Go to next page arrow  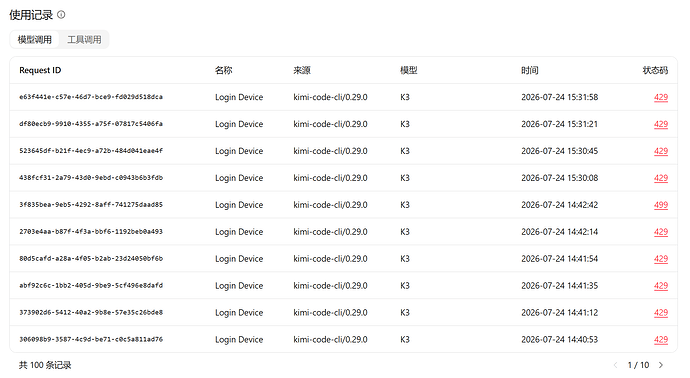point(661,365)
